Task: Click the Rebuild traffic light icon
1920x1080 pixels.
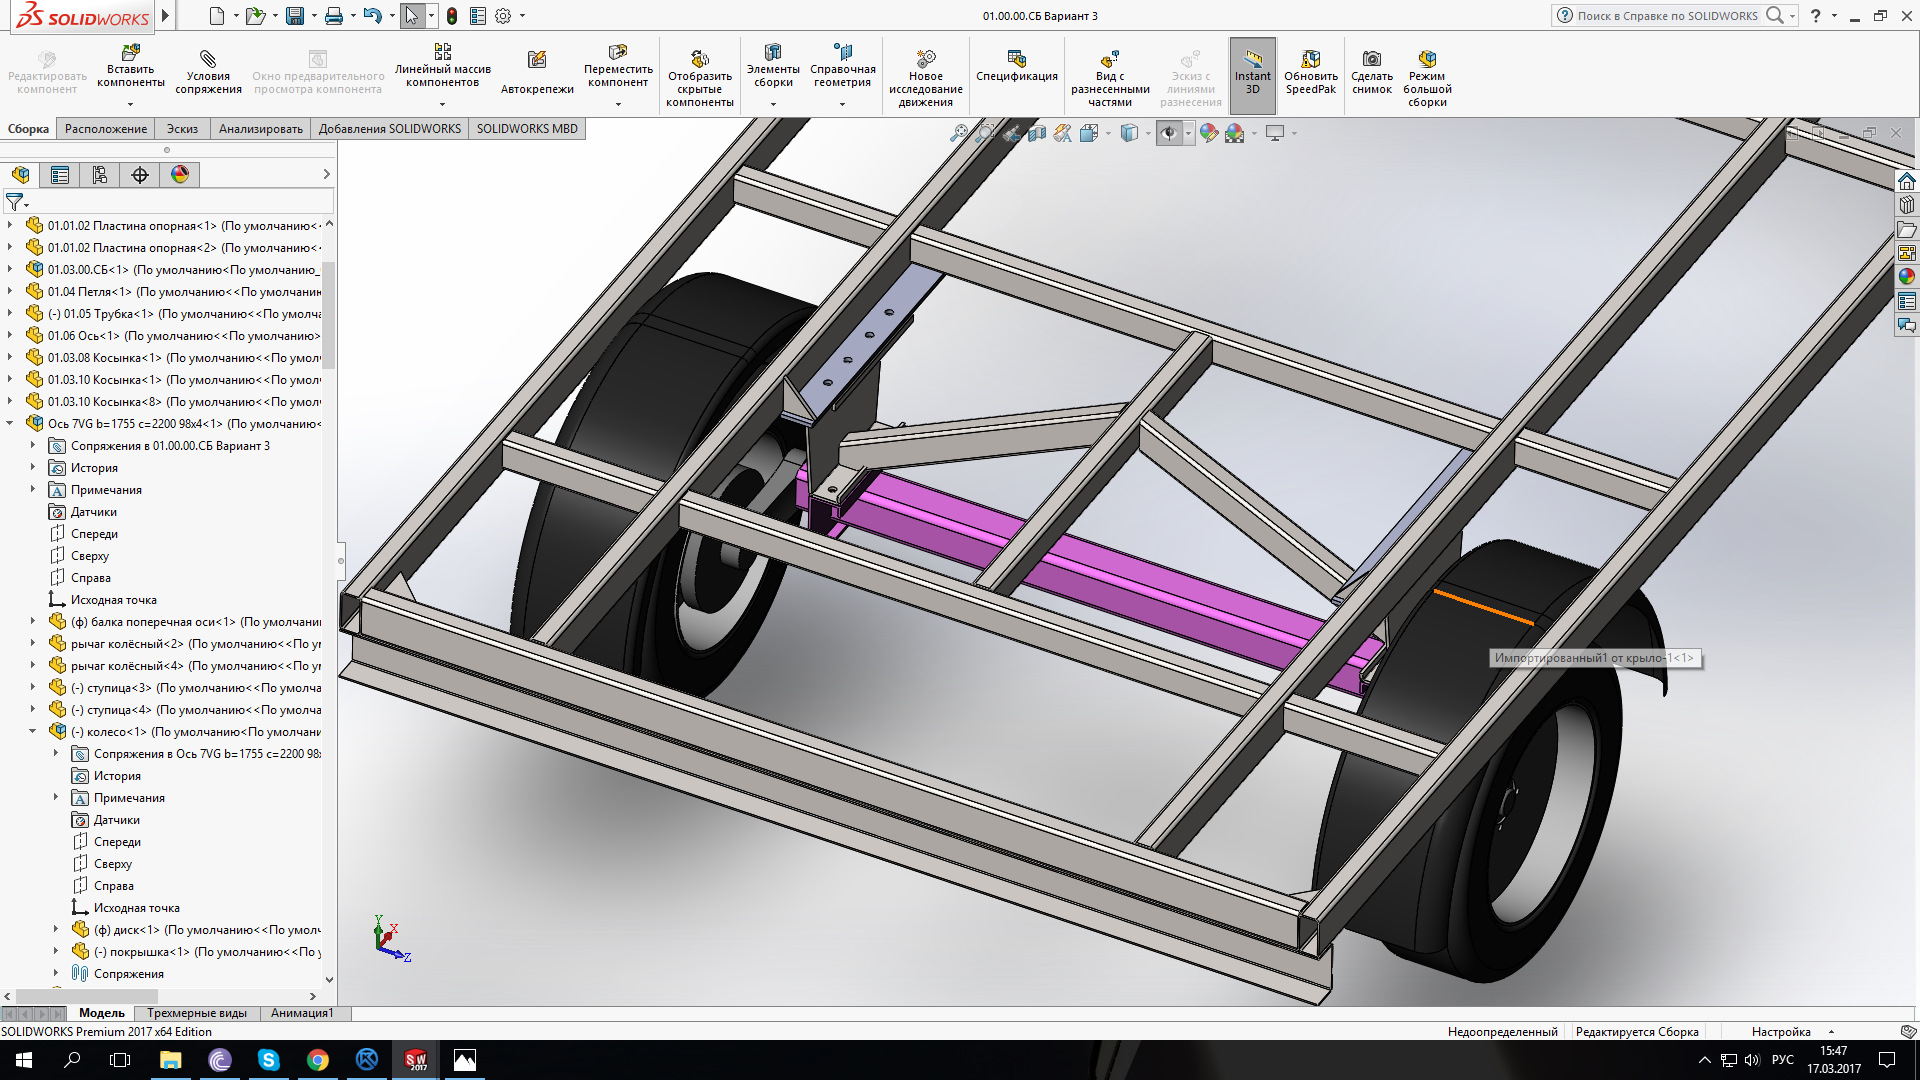Action: click(452, 16)
